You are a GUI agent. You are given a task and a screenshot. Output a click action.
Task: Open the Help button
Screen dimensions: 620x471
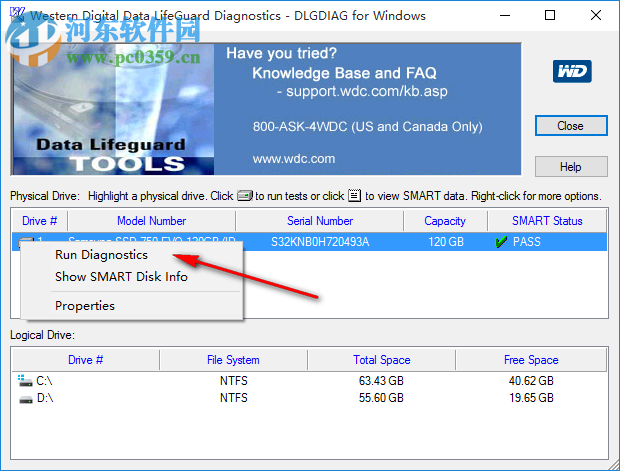[x=571, y=166]
